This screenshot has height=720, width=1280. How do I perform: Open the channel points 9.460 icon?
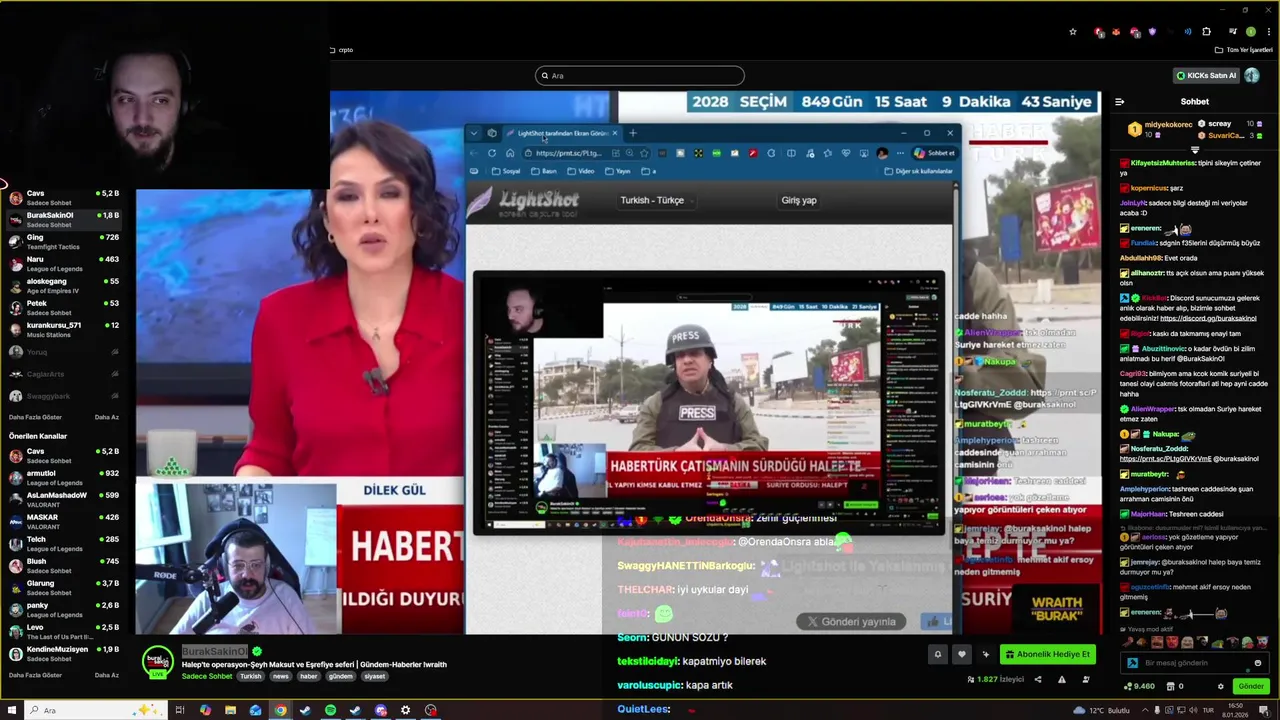[x=1139, y=686]
